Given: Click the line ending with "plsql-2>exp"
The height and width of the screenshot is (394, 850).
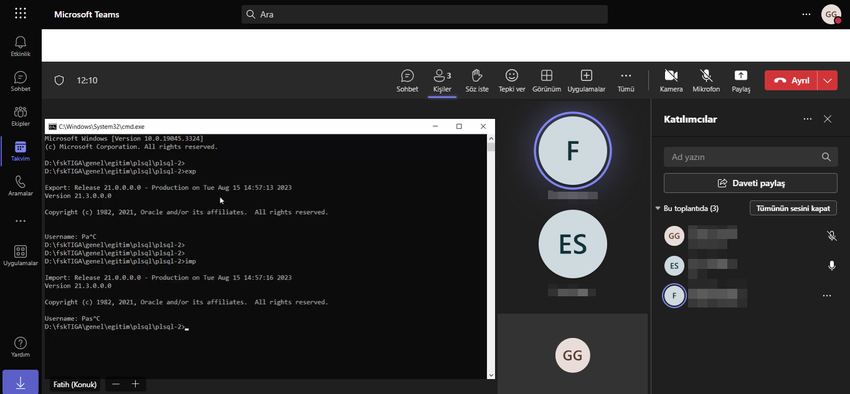Looking at the screenshot, I should 120,171.
